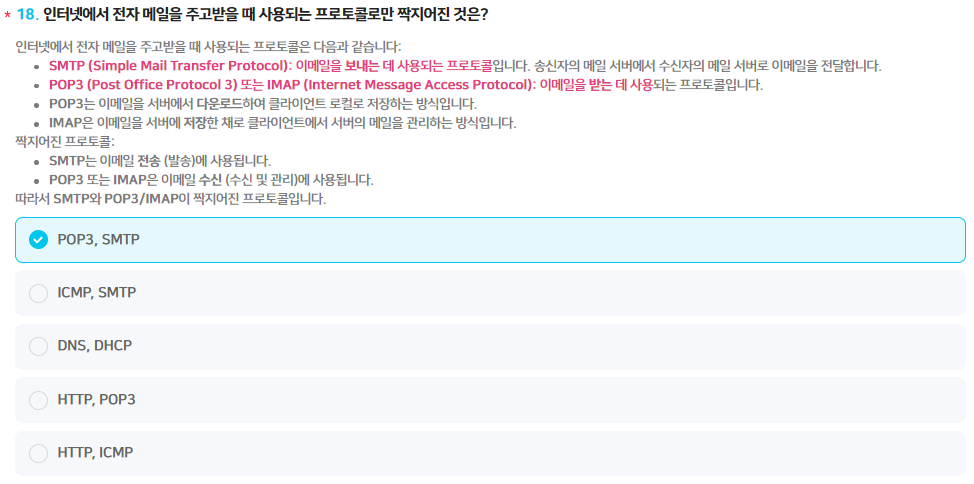The image size is (974, 484).
Task: Click the intro line starting '인터넷에서 전자 메일을 주고받을 때 사용되는 프로토콜은'
Action: pyautogui.click(x=208, y=47)
